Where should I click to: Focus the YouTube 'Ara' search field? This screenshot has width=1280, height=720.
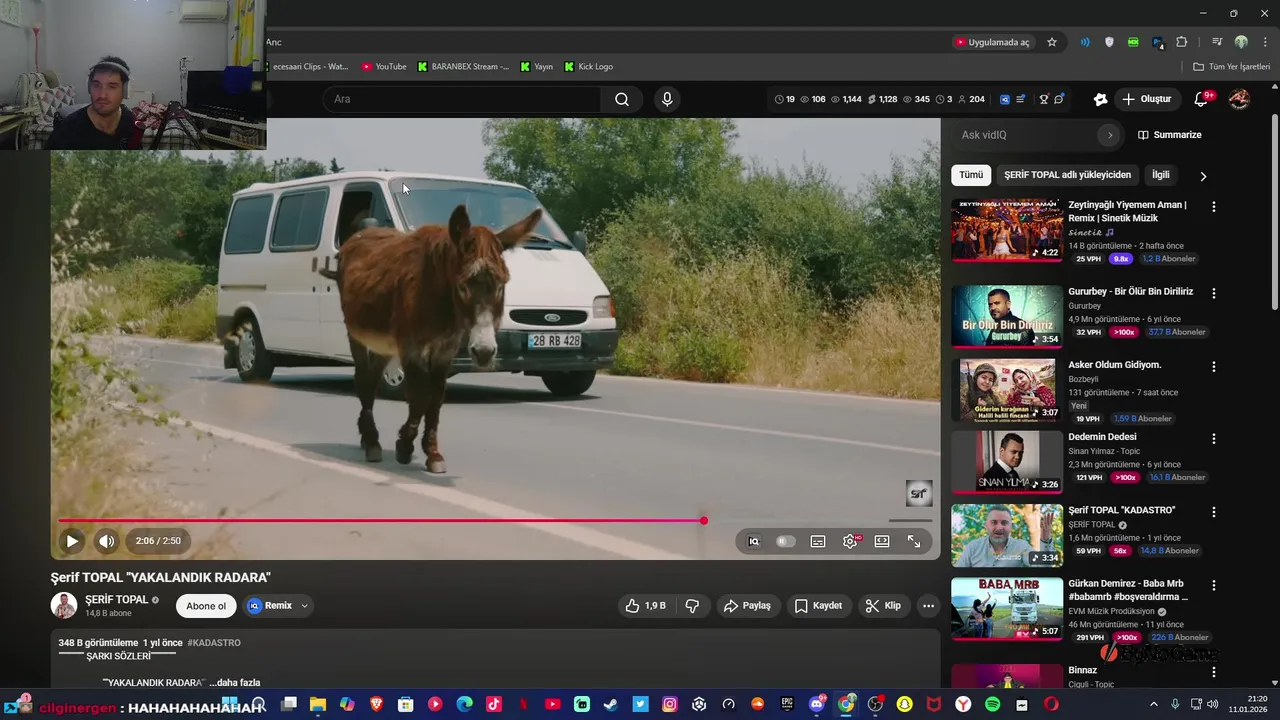tap(462, 99)
